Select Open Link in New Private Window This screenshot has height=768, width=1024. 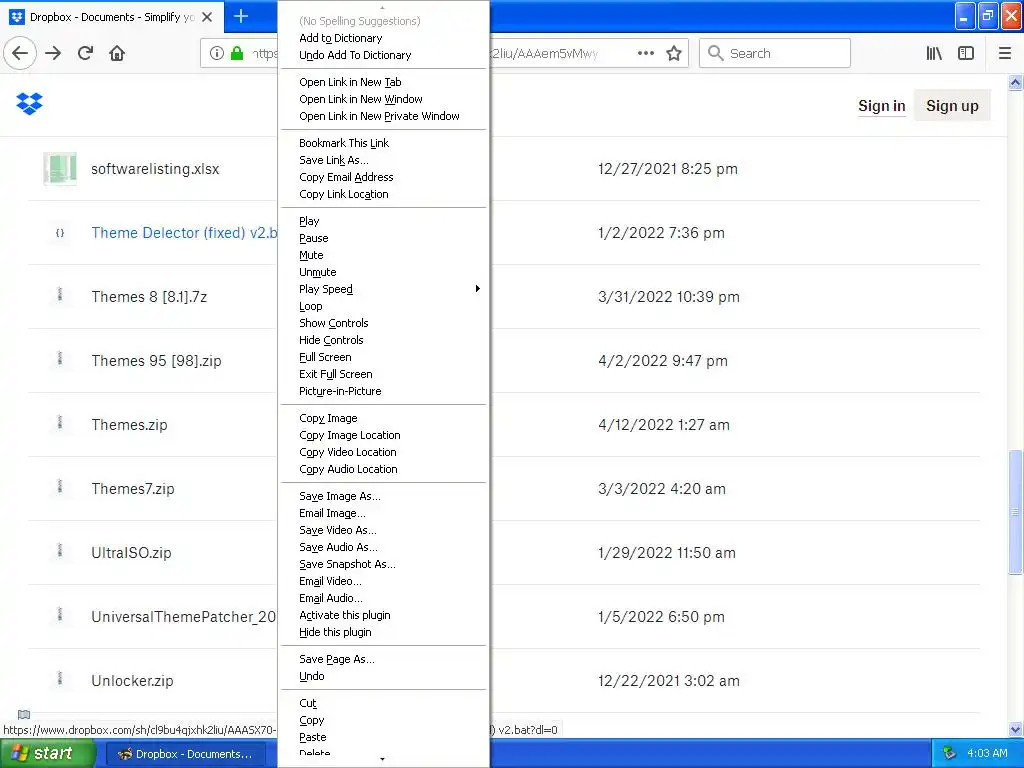click(x=379, y=116)
